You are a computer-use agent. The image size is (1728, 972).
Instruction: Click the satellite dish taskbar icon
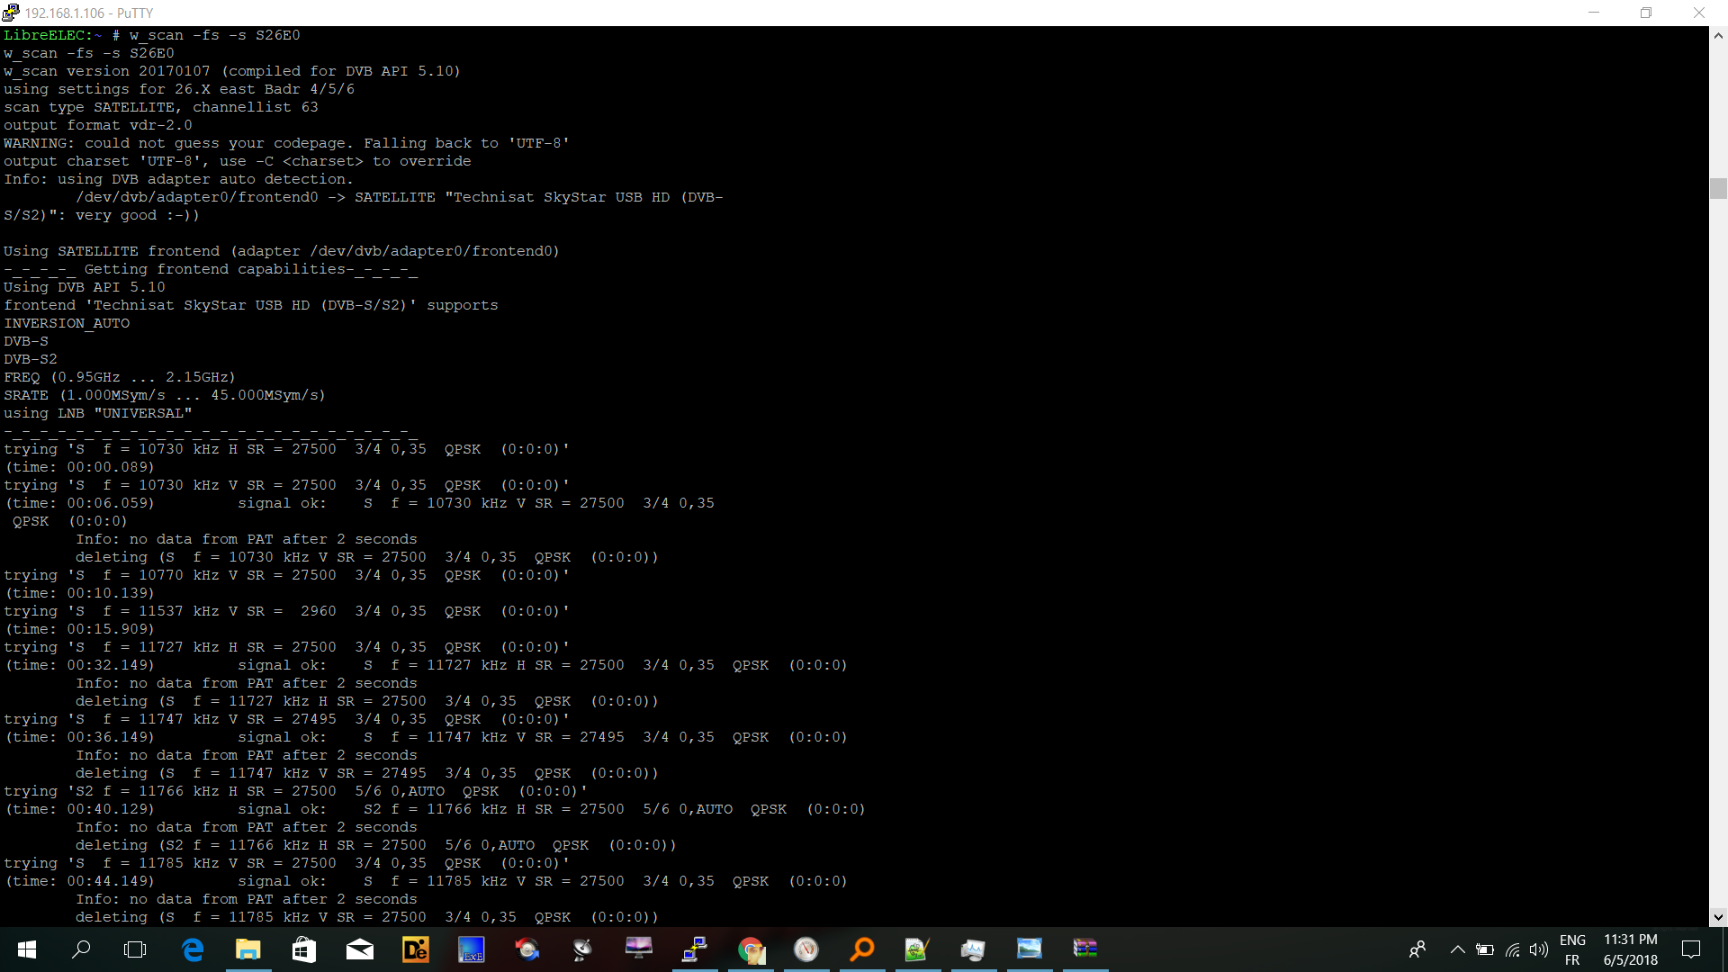point(583,949)
